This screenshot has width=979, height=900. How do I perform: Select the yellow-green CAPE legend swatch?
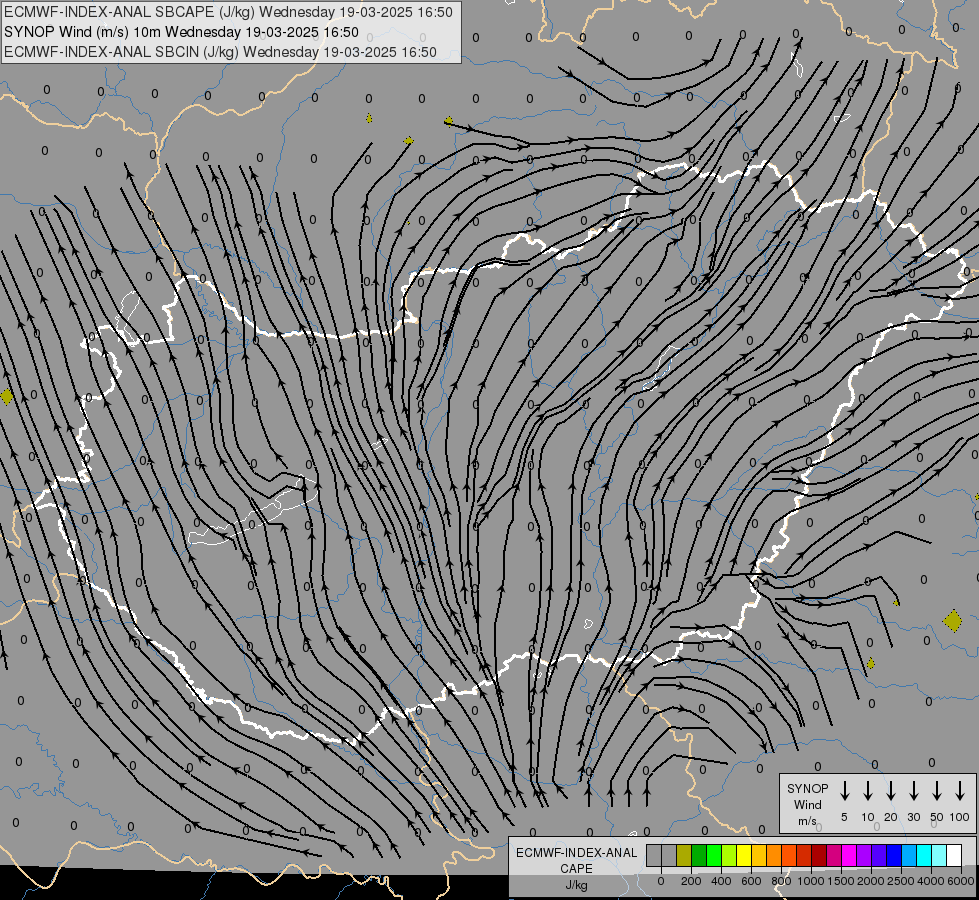729,856
